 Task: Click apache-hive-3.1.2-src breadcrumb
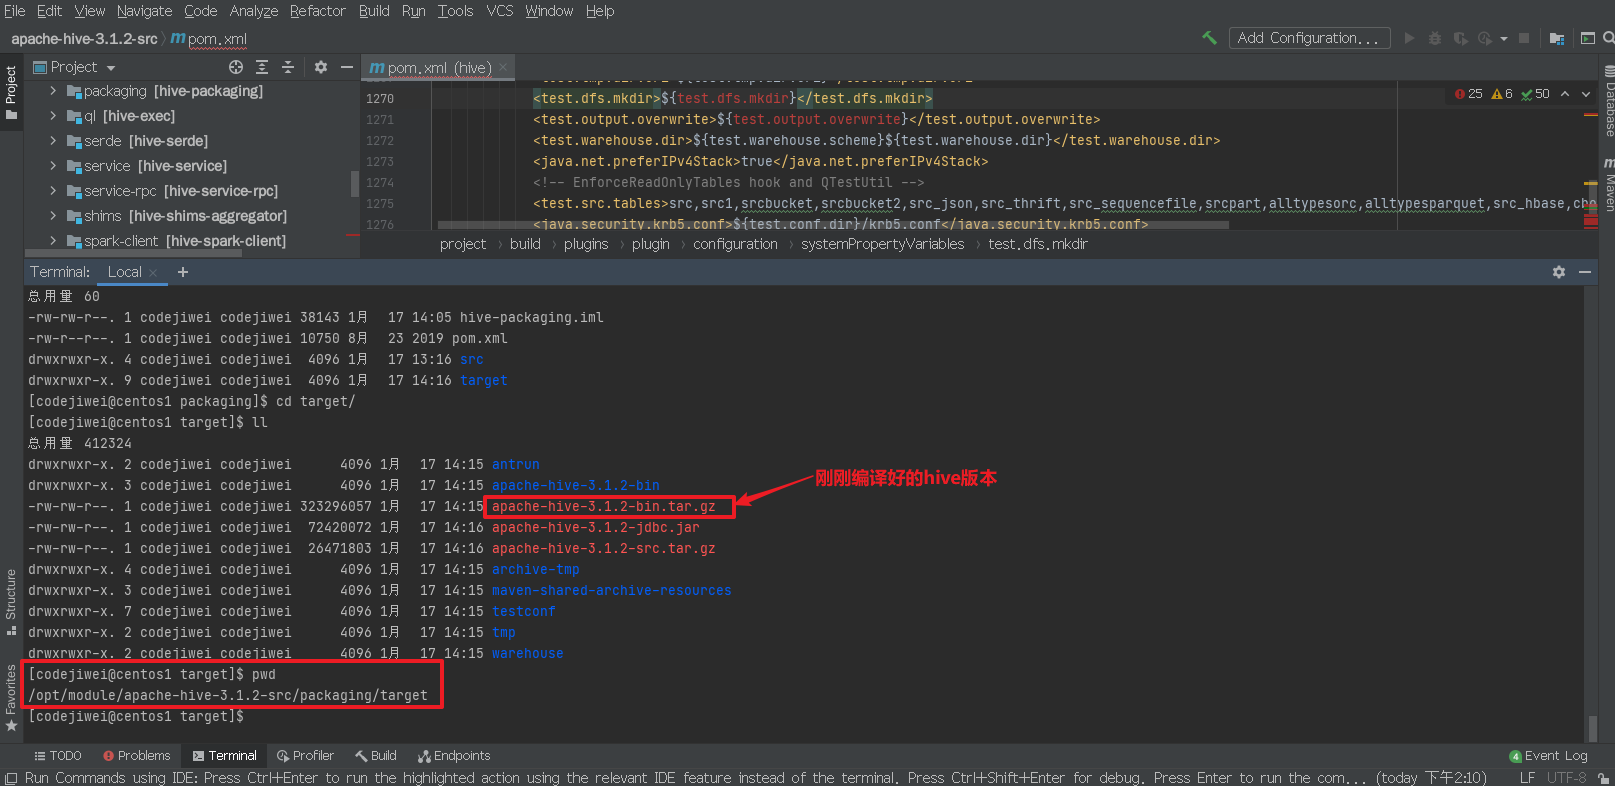[x=84, y=39]
